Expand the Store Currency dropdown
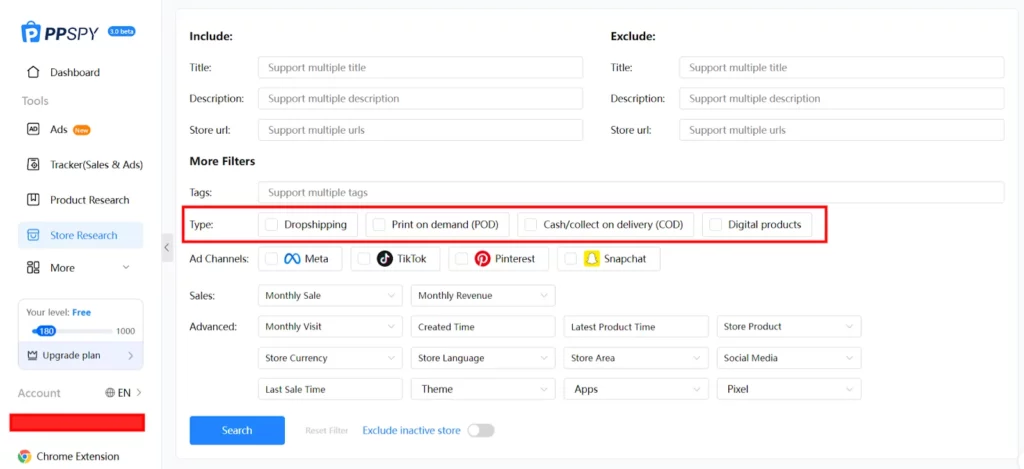 (x=329, y=358)
